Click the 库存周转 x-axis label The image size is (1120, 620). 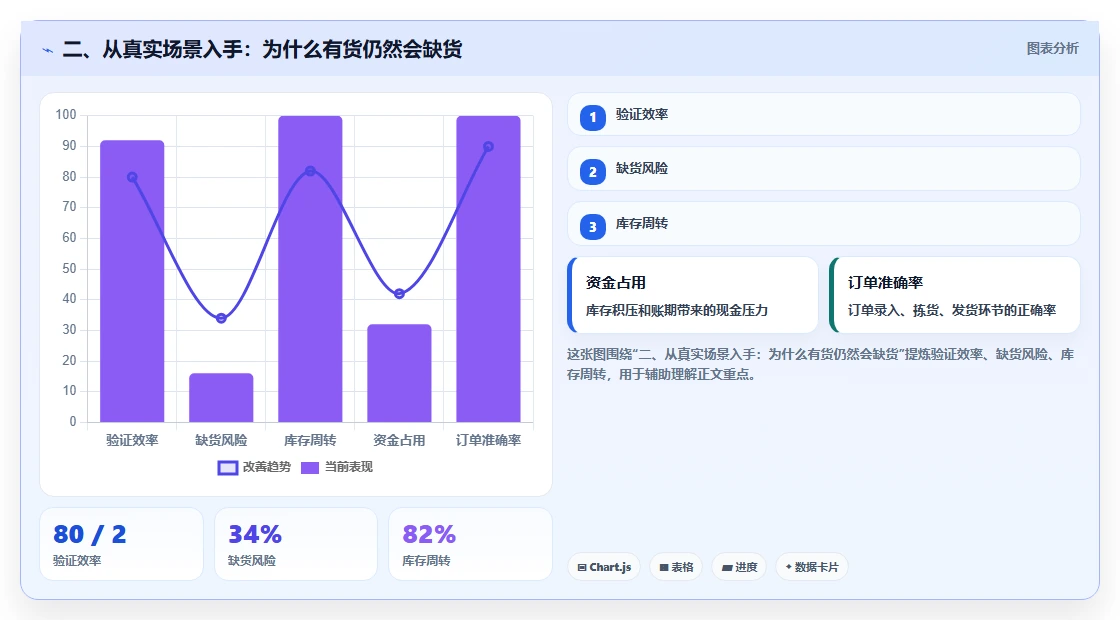[x=310, y=440]
